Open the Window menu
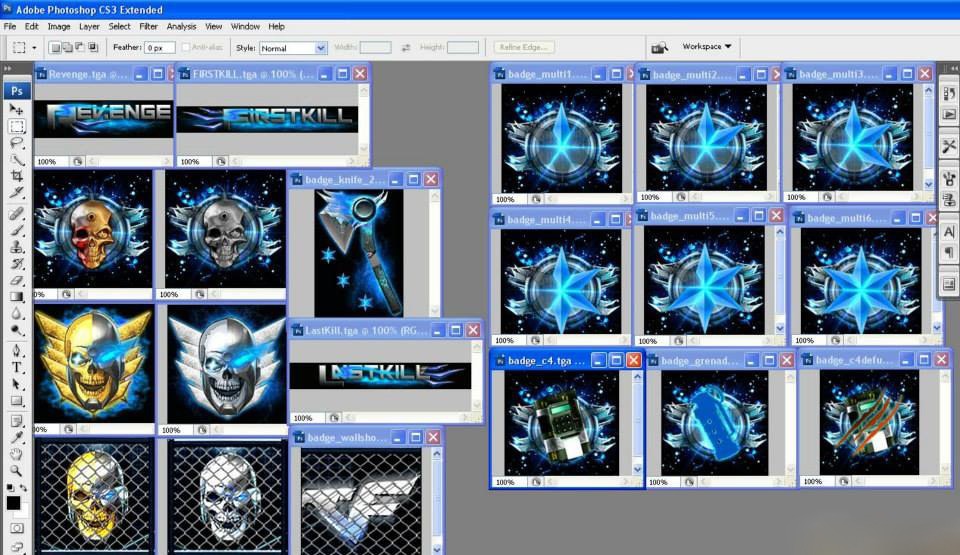The image size is (960, 555). [x=245, y=26]
